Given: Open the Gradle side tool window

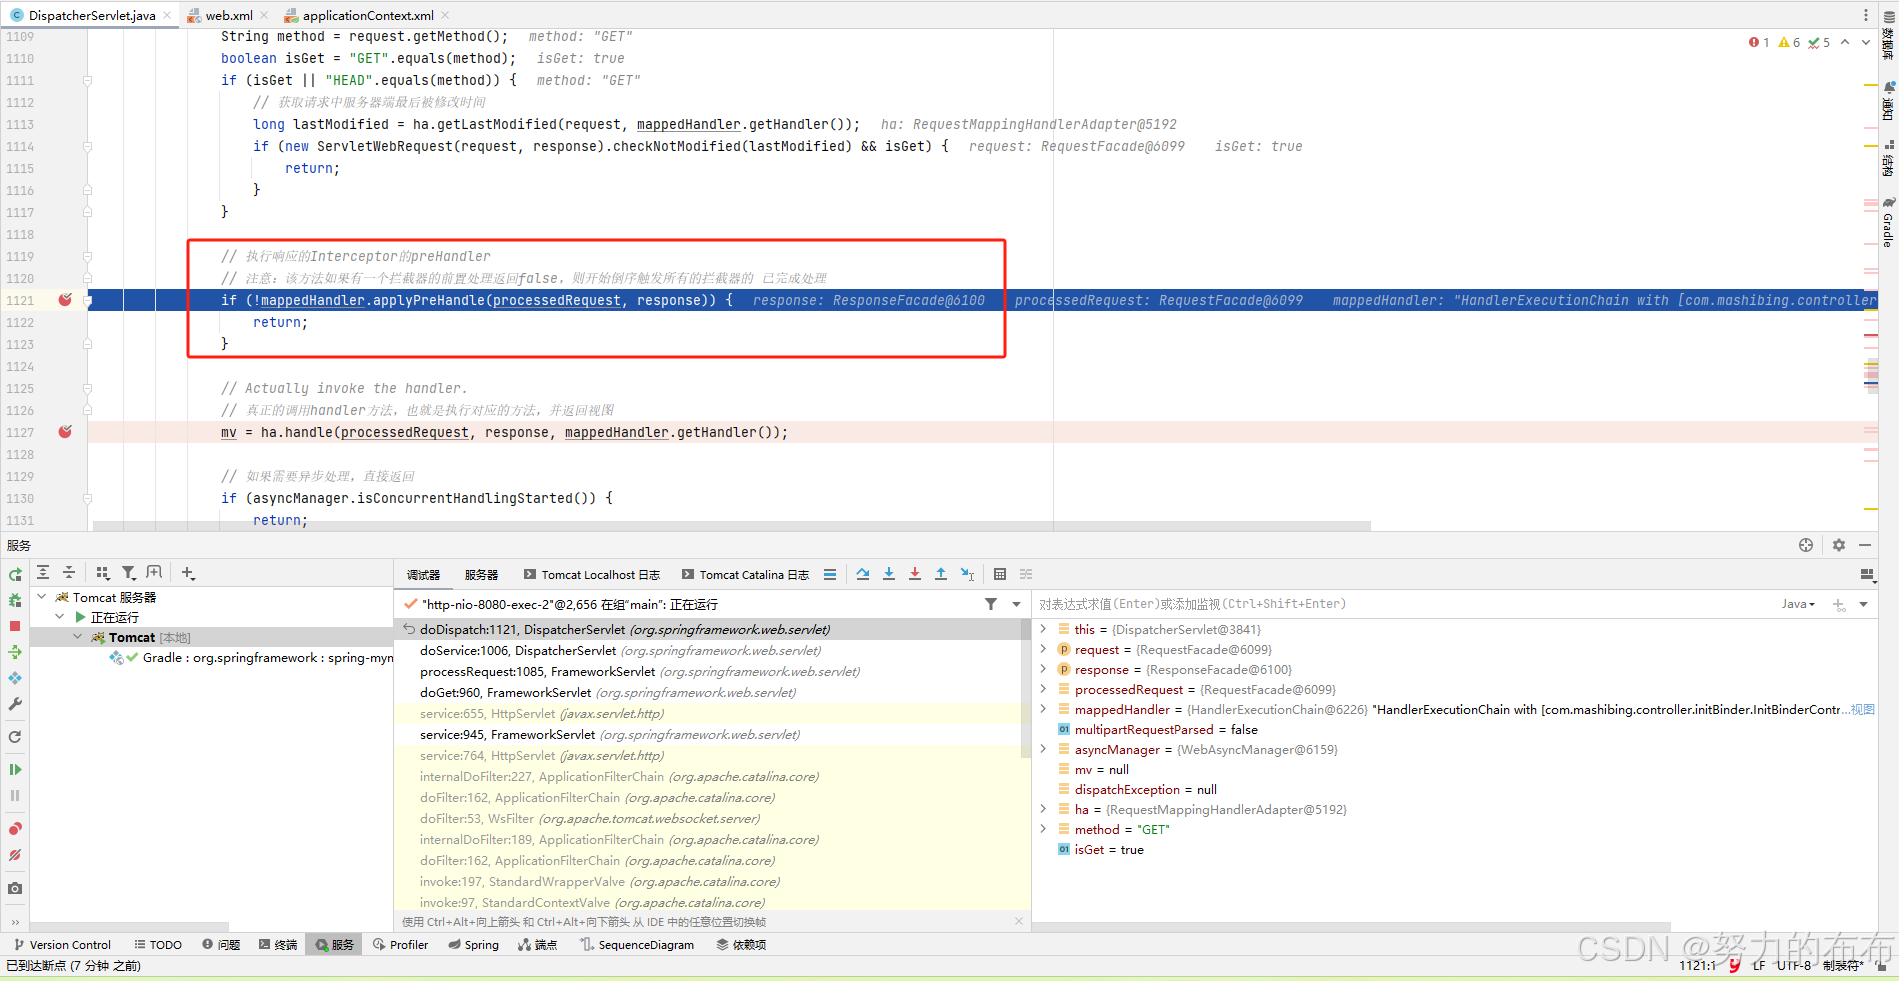Looking at the screenshot, I should (x=1888, y=222).
